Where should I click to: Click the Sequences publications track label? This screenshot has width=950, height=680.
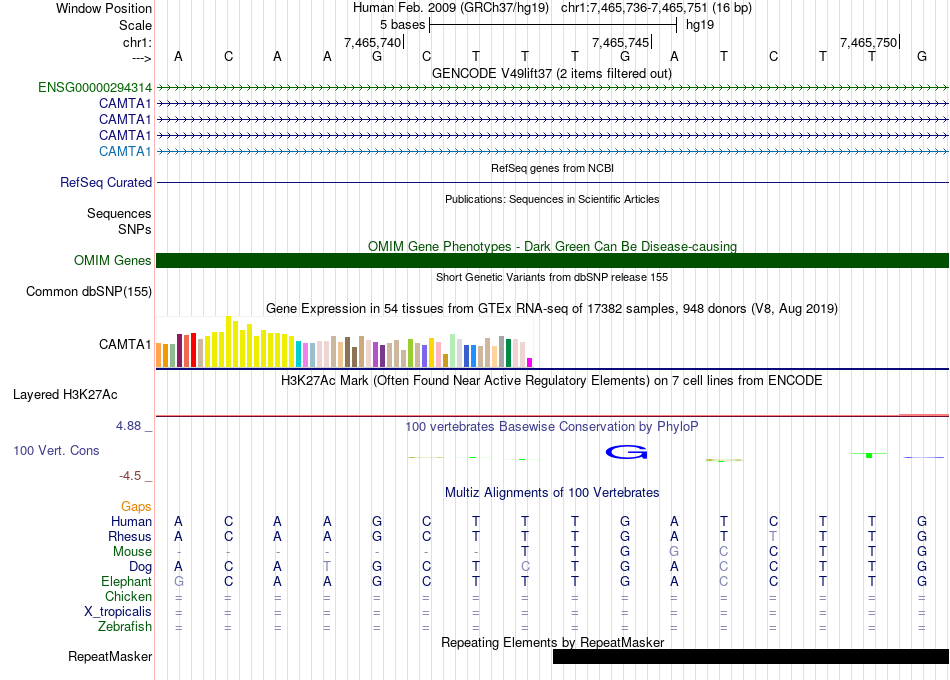(x=119, y=213)
